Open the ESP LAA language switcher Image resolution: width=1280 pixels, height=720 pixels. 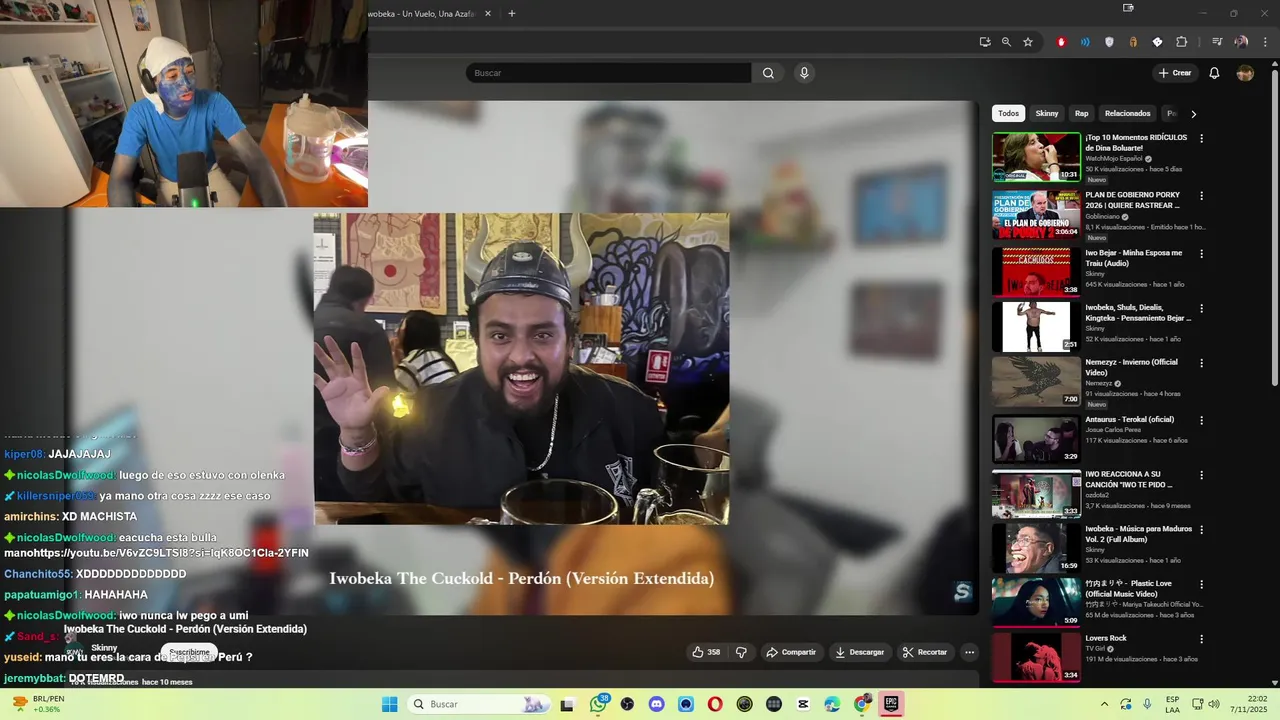pos(1173,704)
